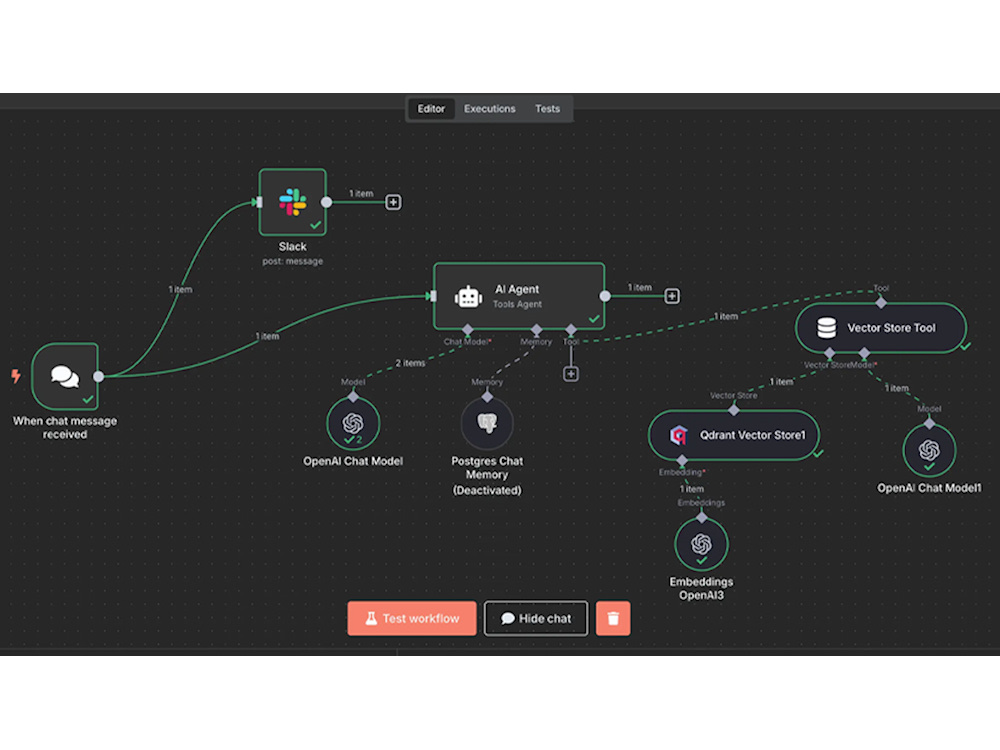Click the 'Embeddings OpenAI3' label
Image resolution: width=1000 pixels, height=750 pixels.
[x=702, y=588]
